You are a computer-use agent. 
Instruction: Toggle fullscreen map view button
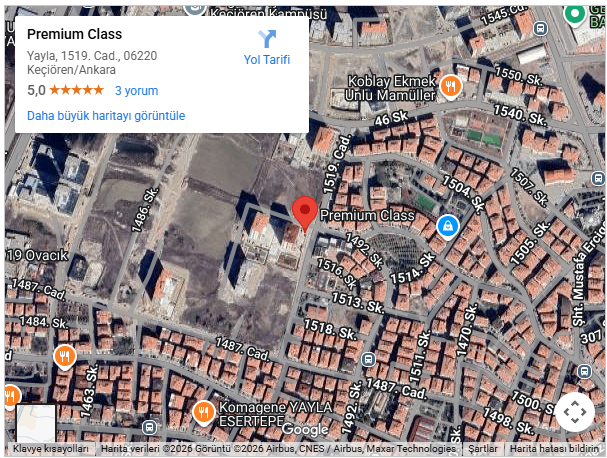point(575,412)
